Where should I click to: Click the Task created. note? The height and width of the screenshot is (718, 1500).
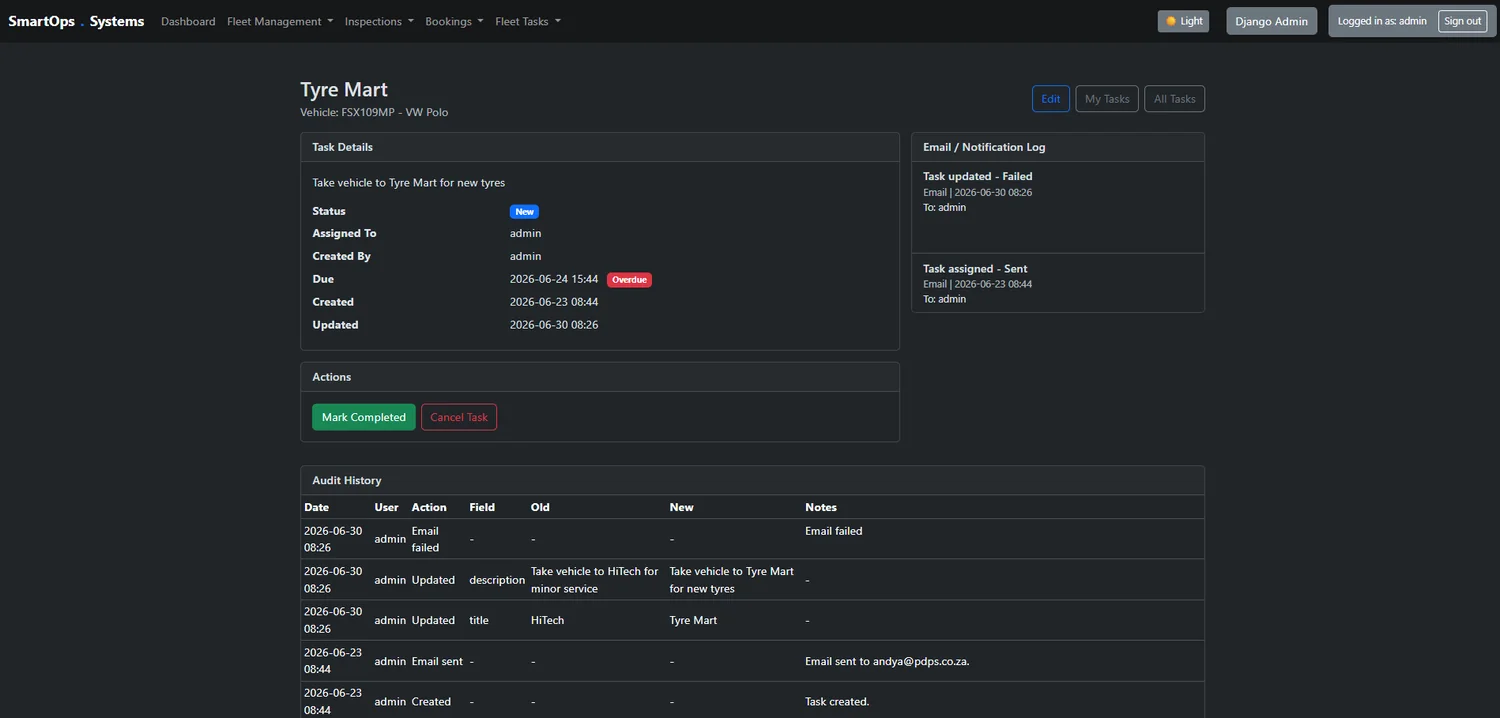coord(837,701)
